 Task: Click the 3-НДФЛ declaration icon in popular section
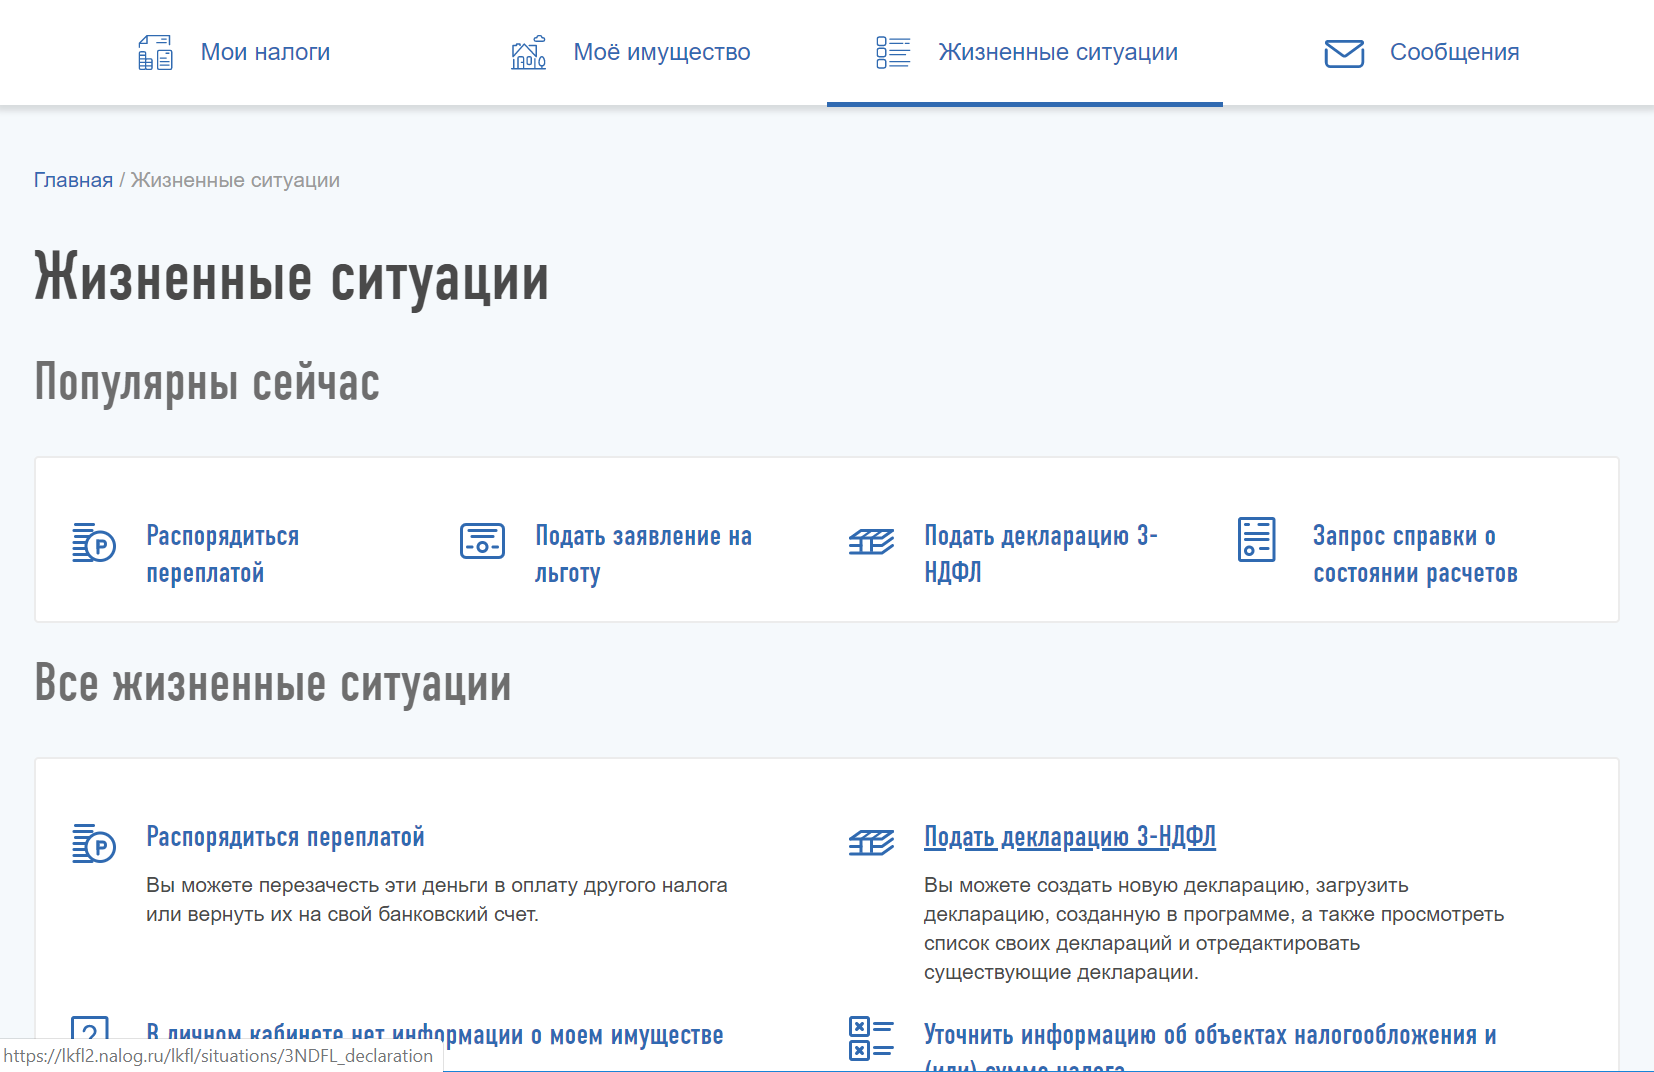pyautogui.click(x=871, y=542)
